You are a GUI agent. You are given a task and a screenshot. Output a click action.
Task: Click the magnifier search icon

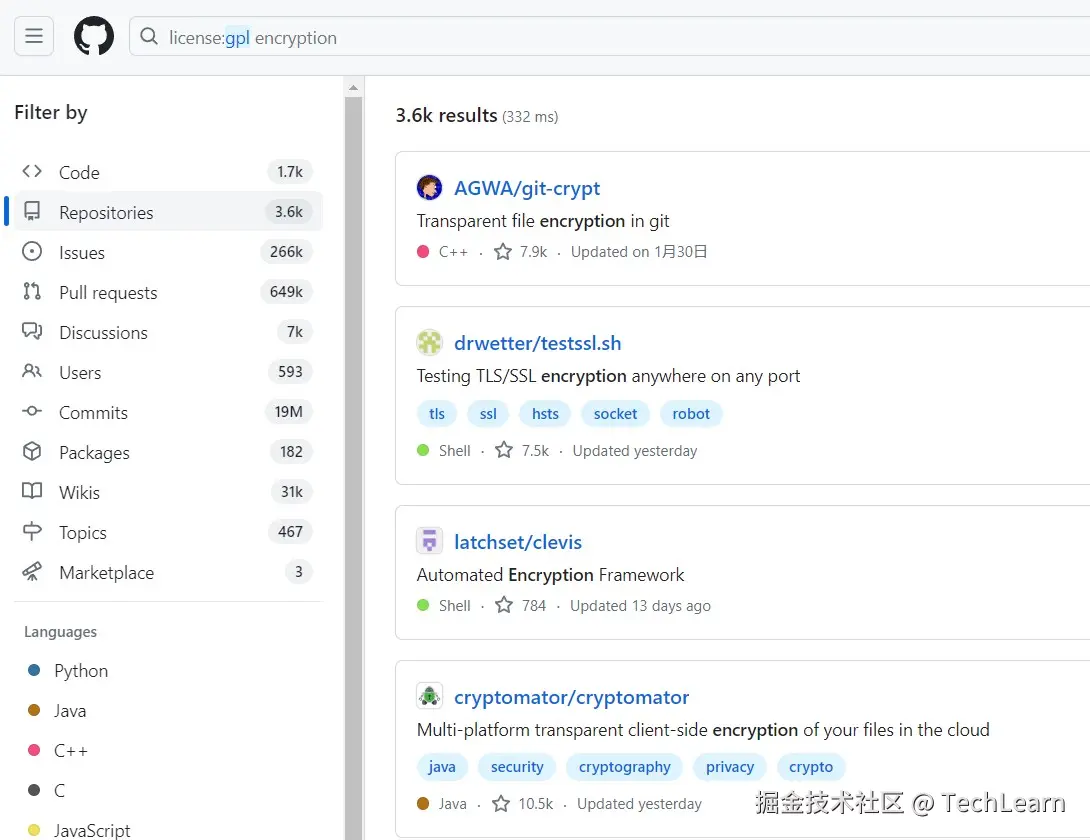pos(149,36)
